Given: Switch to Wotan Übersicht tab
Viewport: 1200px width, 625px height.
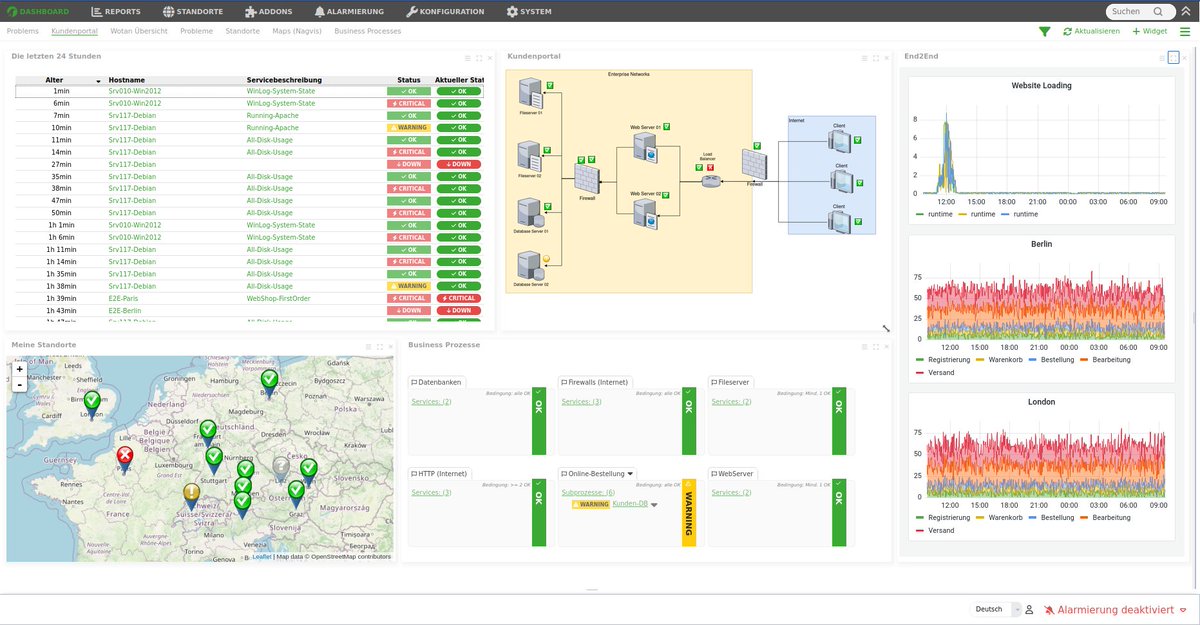Looking at the screenshot, I should pos(141,31).
